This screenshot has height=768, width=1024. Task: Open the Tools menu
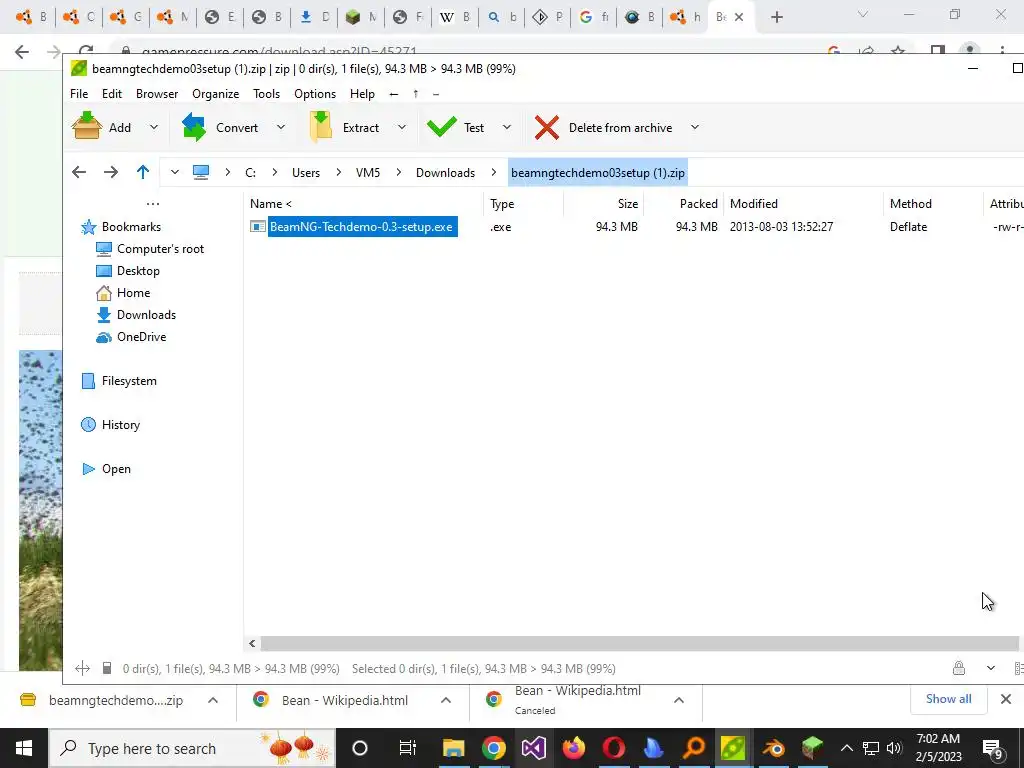[266, 94]
